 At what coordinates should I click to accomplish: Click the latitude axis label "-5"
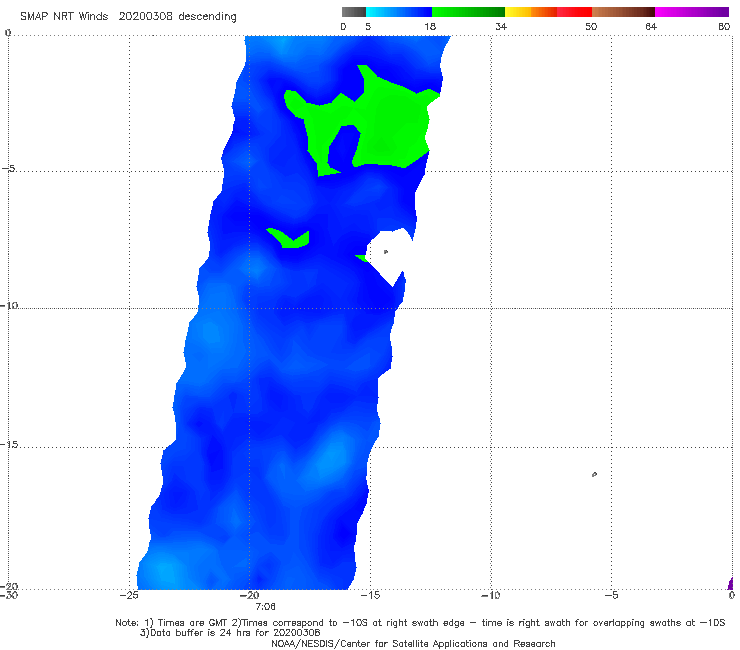click(9, 169)
